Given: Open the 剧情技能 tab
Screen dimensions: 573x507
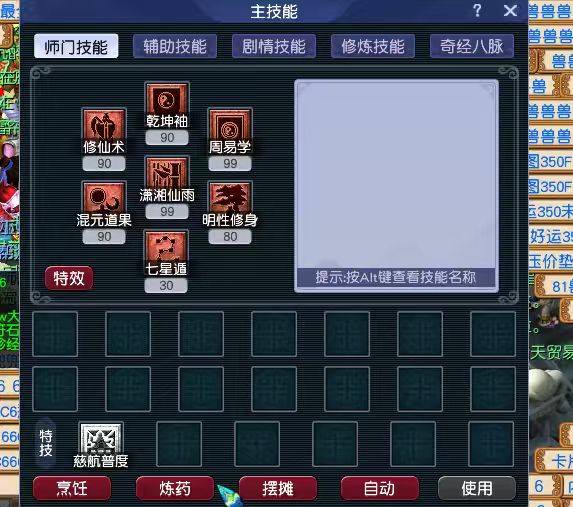Looking at the screenshot, I should point(274,46).
